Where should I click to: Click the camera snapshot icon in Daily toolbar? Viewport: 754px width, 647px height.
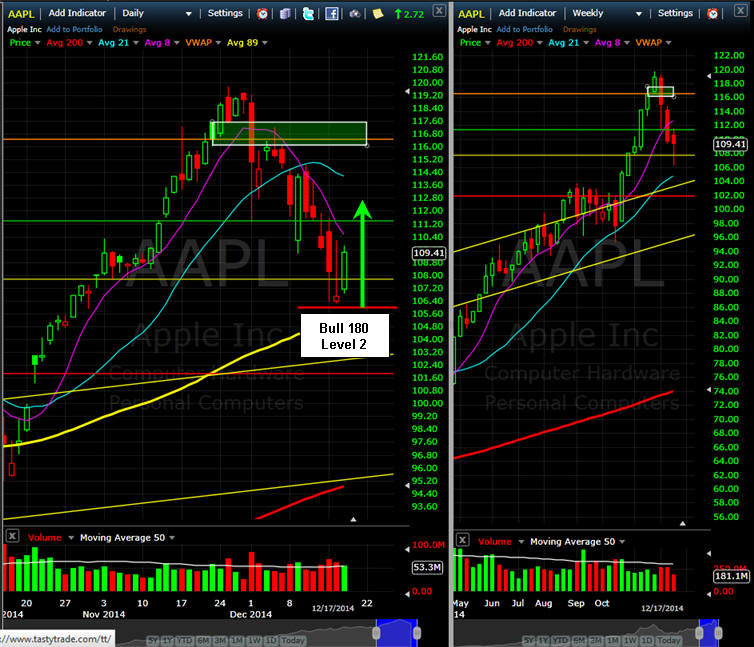tap(355, 13)
